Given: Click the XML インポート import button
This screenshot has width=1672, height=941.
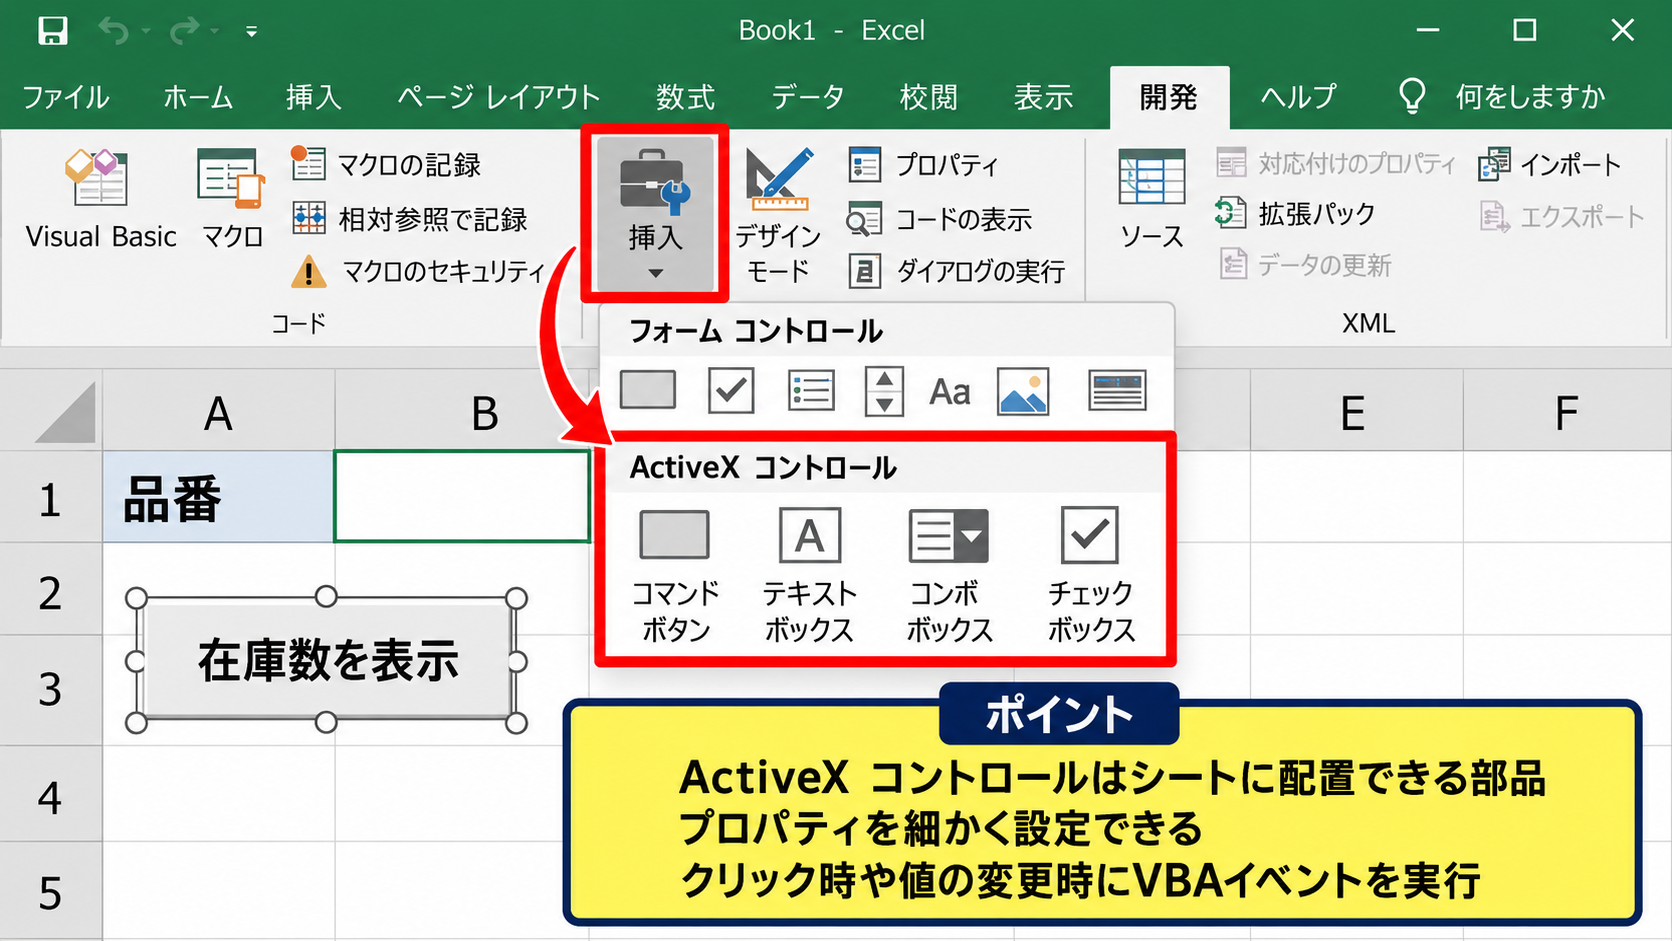Looking at the screenshot, I should (1550, 164).
